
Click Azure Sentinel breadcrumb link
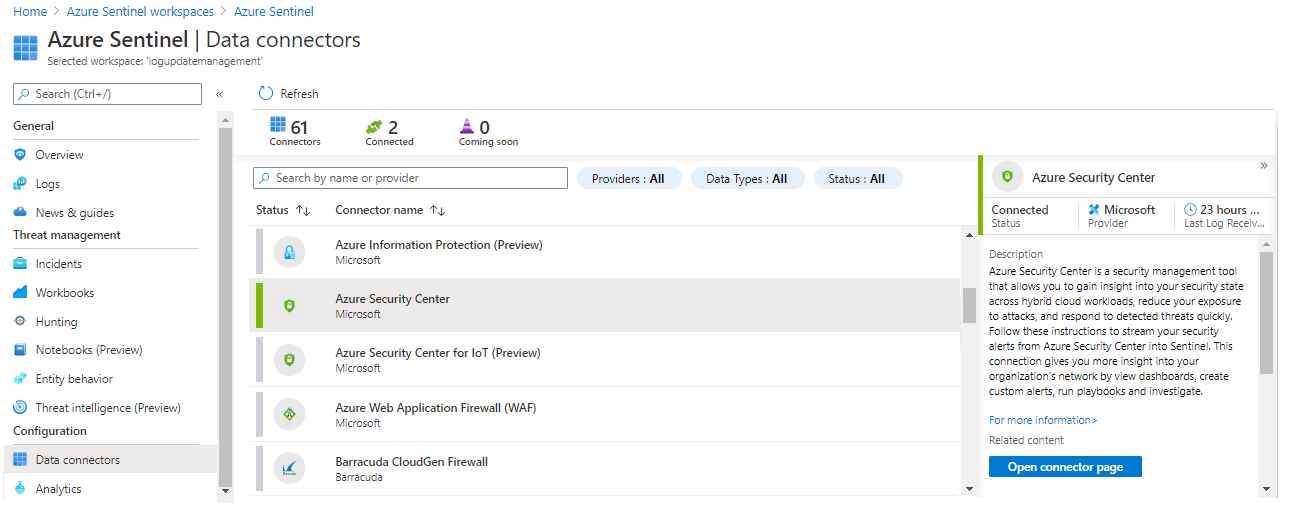click(x=273, y=12)
